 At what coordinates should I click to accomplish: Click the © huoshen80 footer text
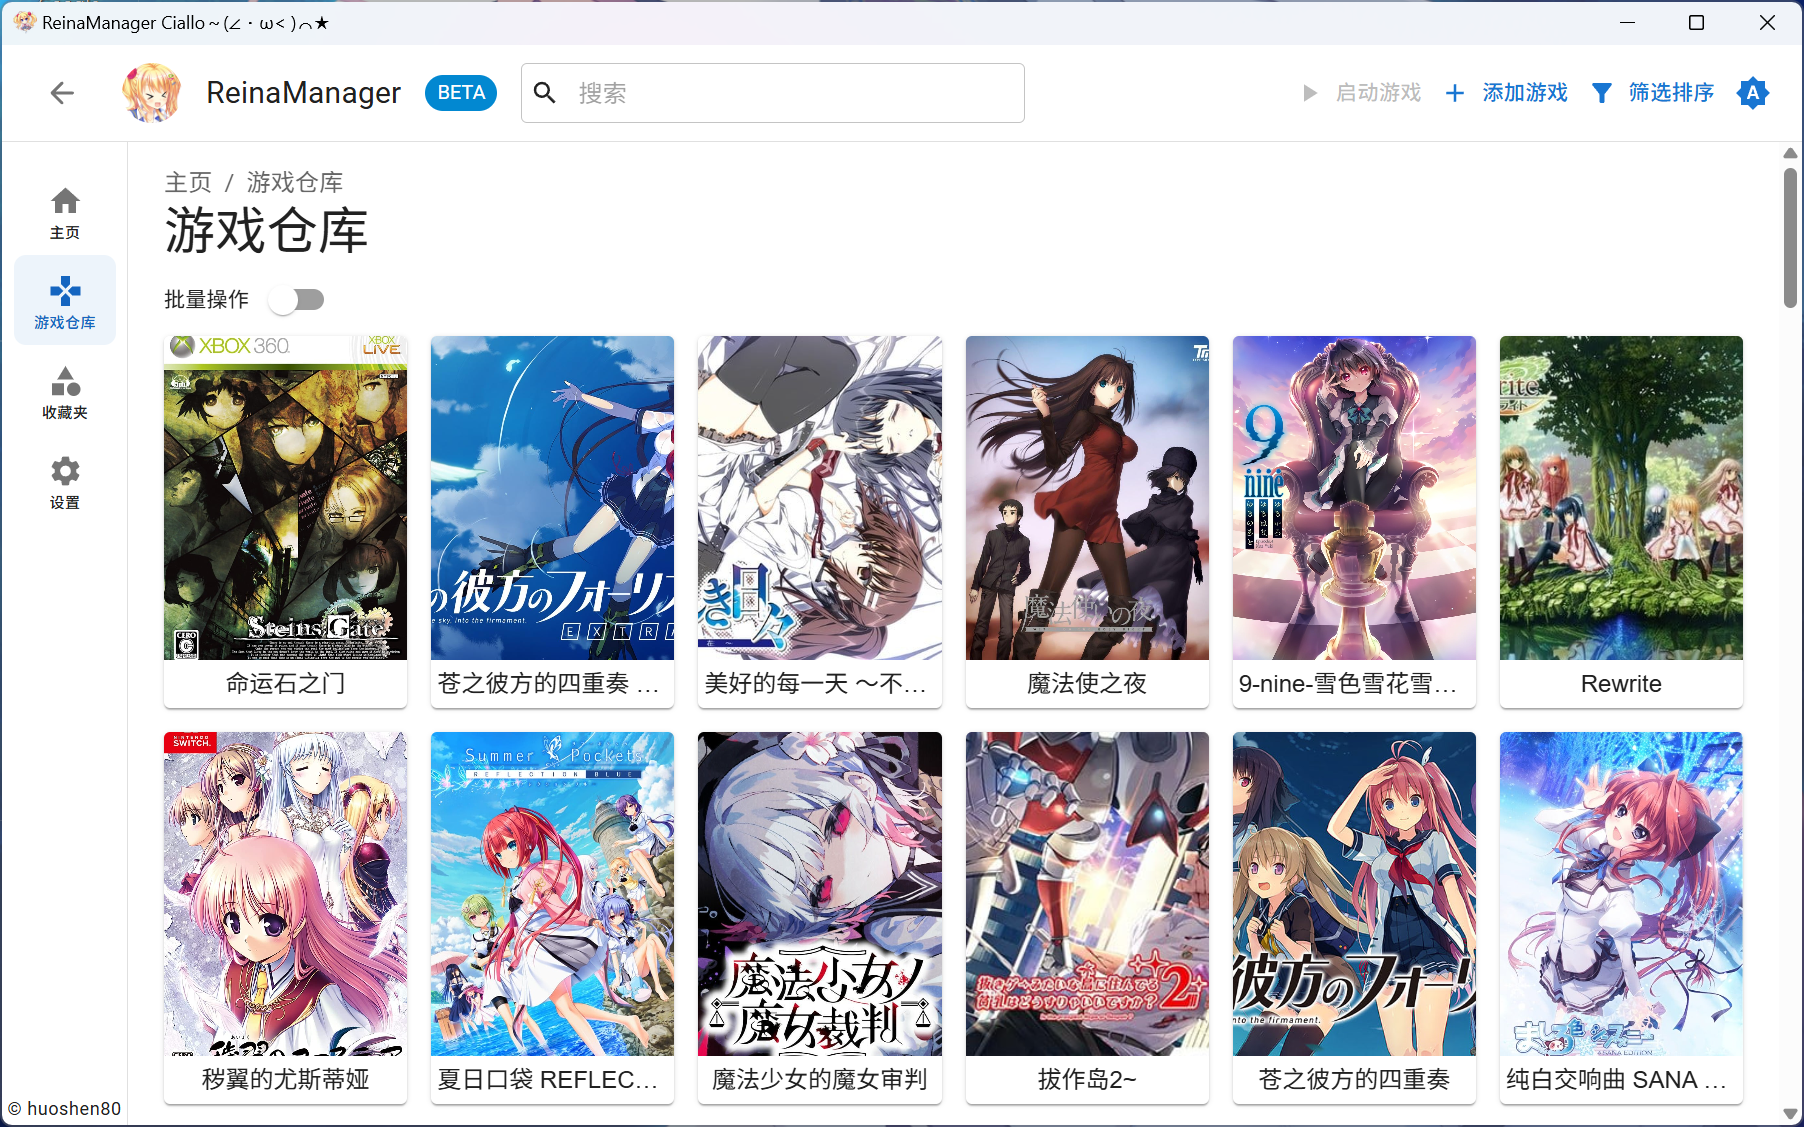tap(65, 1108)
